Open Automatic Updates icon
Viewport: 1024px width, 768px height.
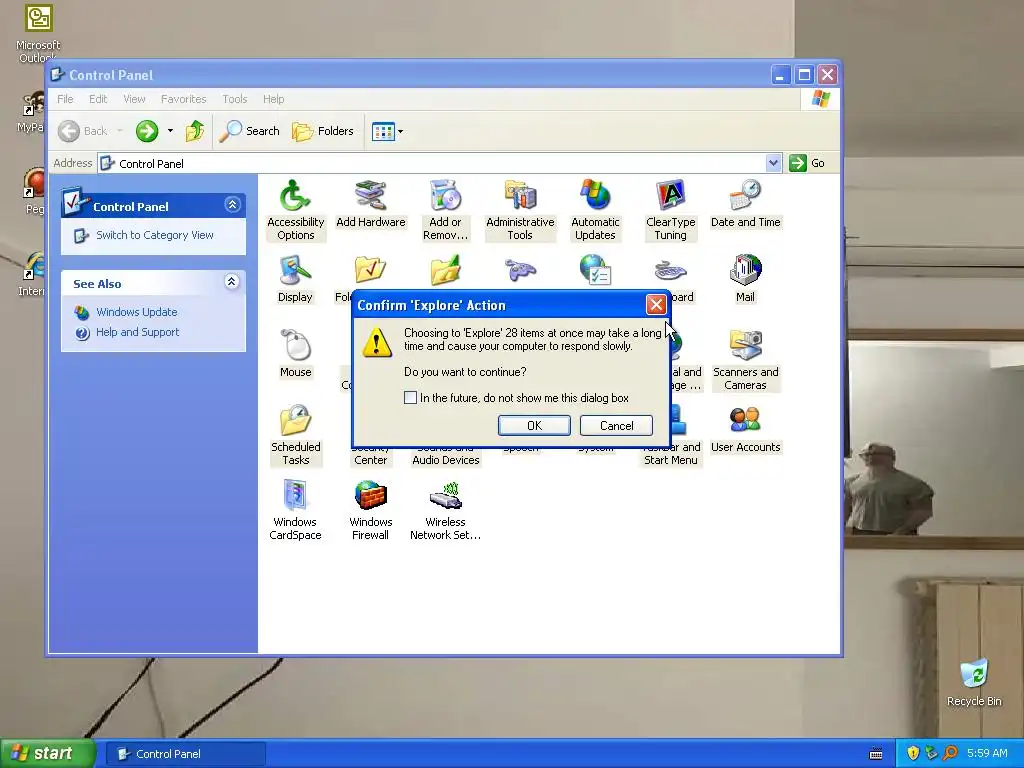click(595, 210)
